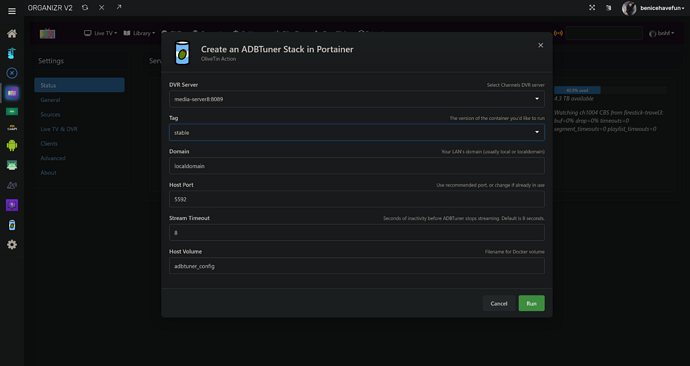Open the purple square sidebar tab

click(12, 205)
